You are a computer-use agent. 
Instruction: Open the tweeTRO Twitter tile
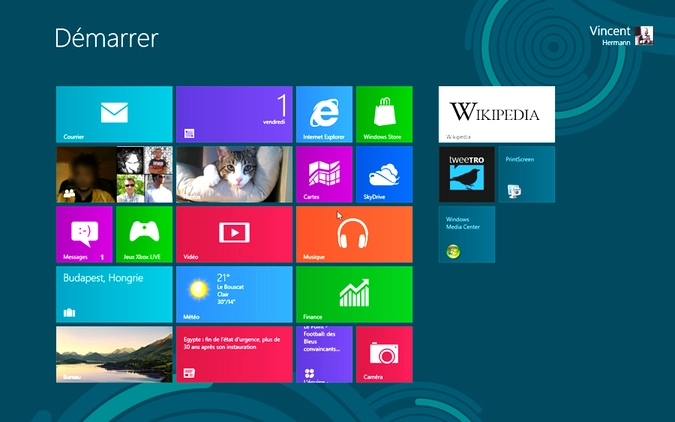[x=467, y=174]
